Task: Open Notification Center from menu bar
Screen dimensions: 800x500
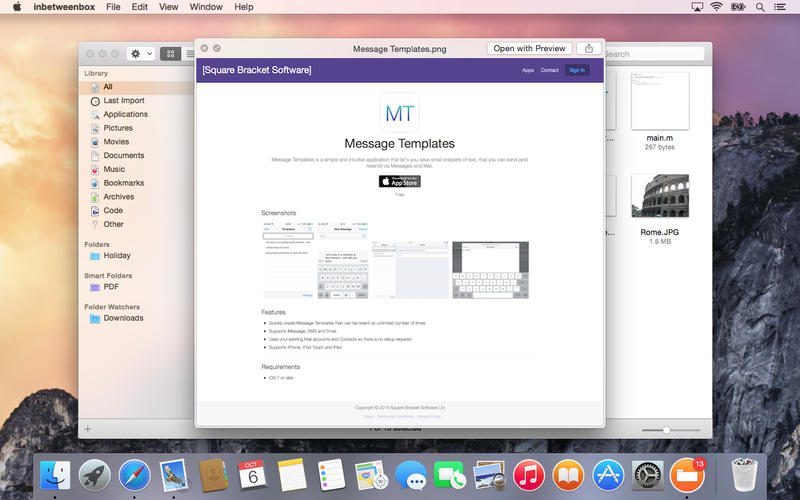Action: (780, 7)
